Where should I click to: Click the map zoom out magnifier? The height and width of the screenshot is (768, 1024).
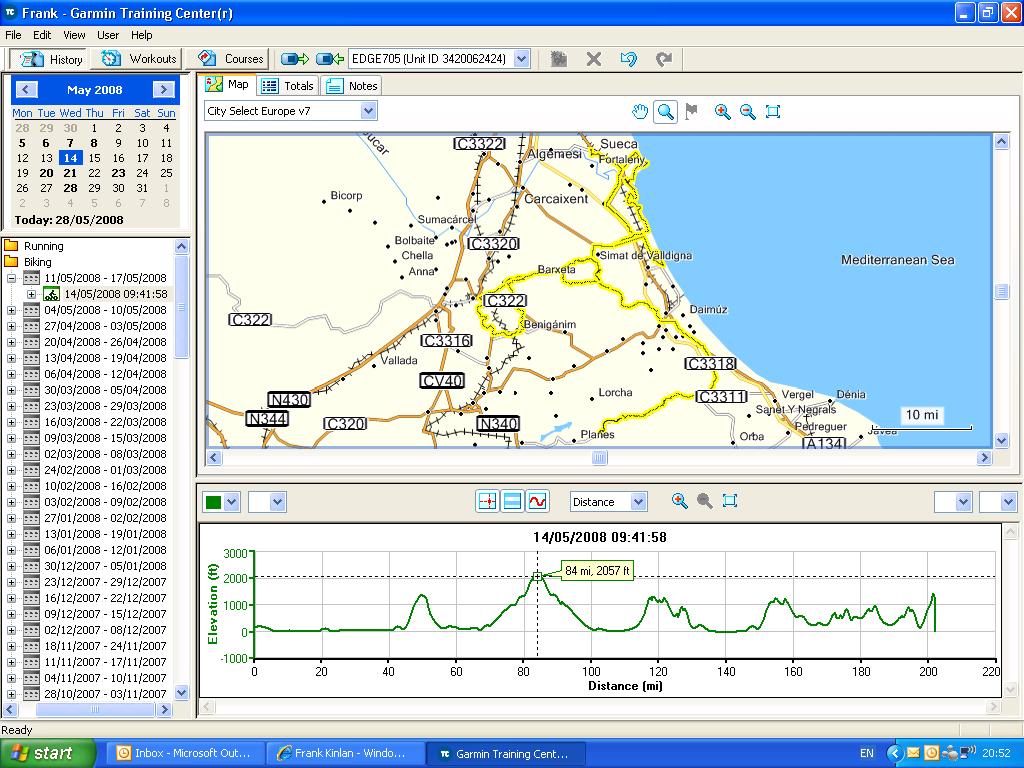[x=747, y=112]
